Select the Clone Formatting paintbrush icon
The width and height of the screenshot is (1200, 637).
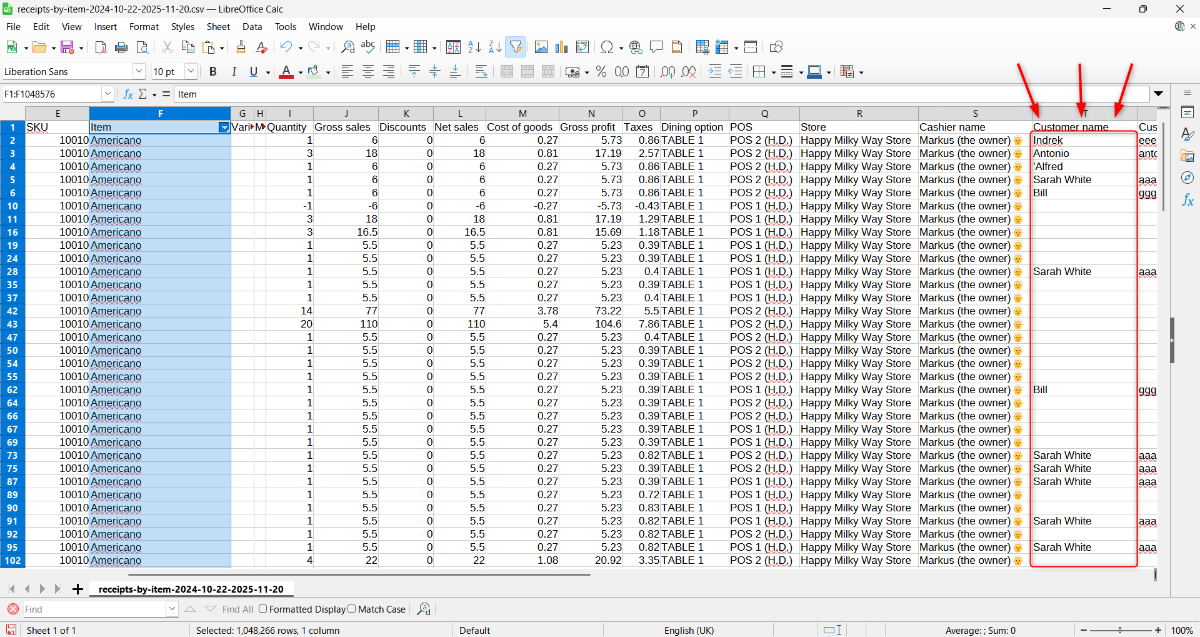[x=240, y=47]
